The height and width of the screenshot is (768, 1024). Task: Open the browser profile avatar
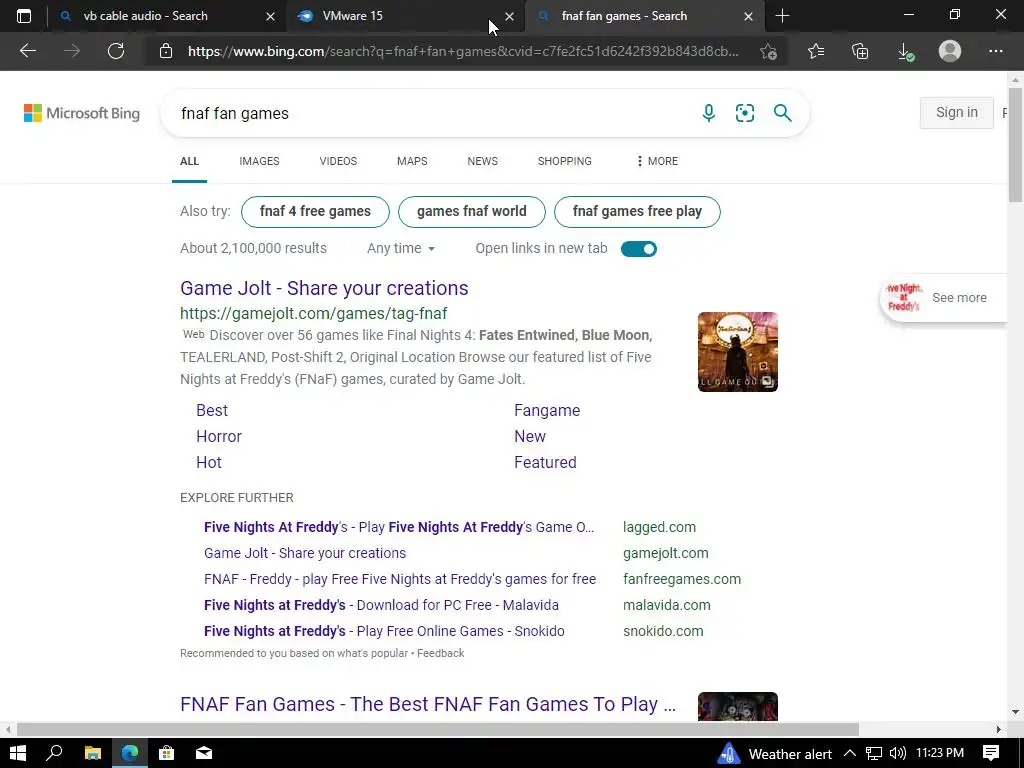point(950,51)
